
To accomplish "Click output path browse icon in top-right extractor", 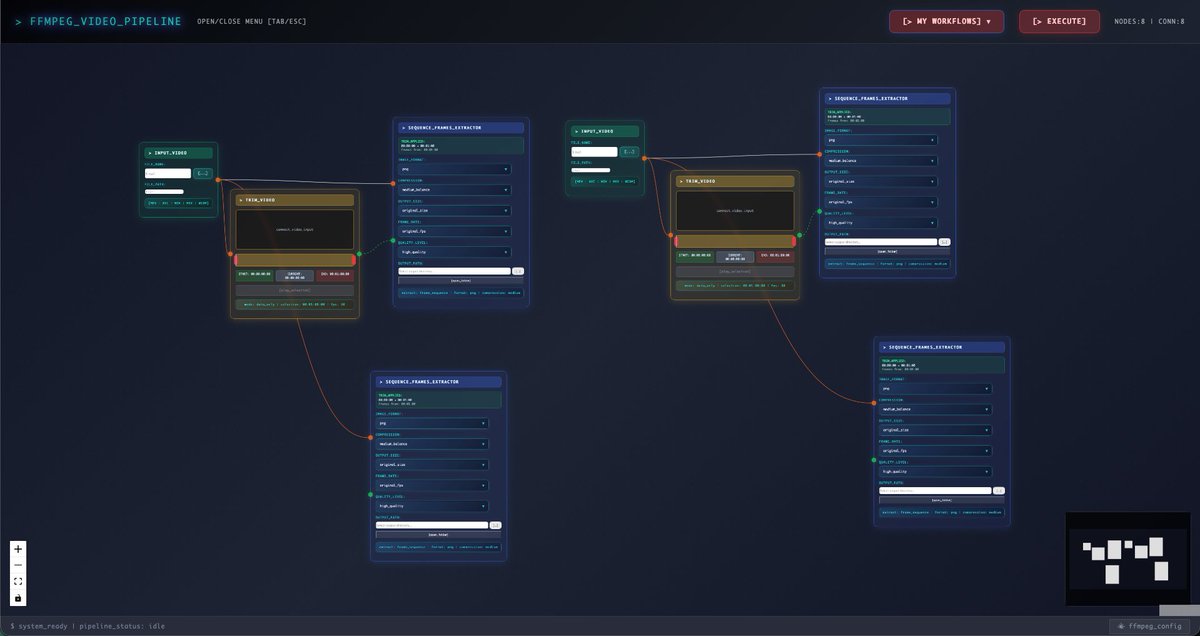I will 944,242.
